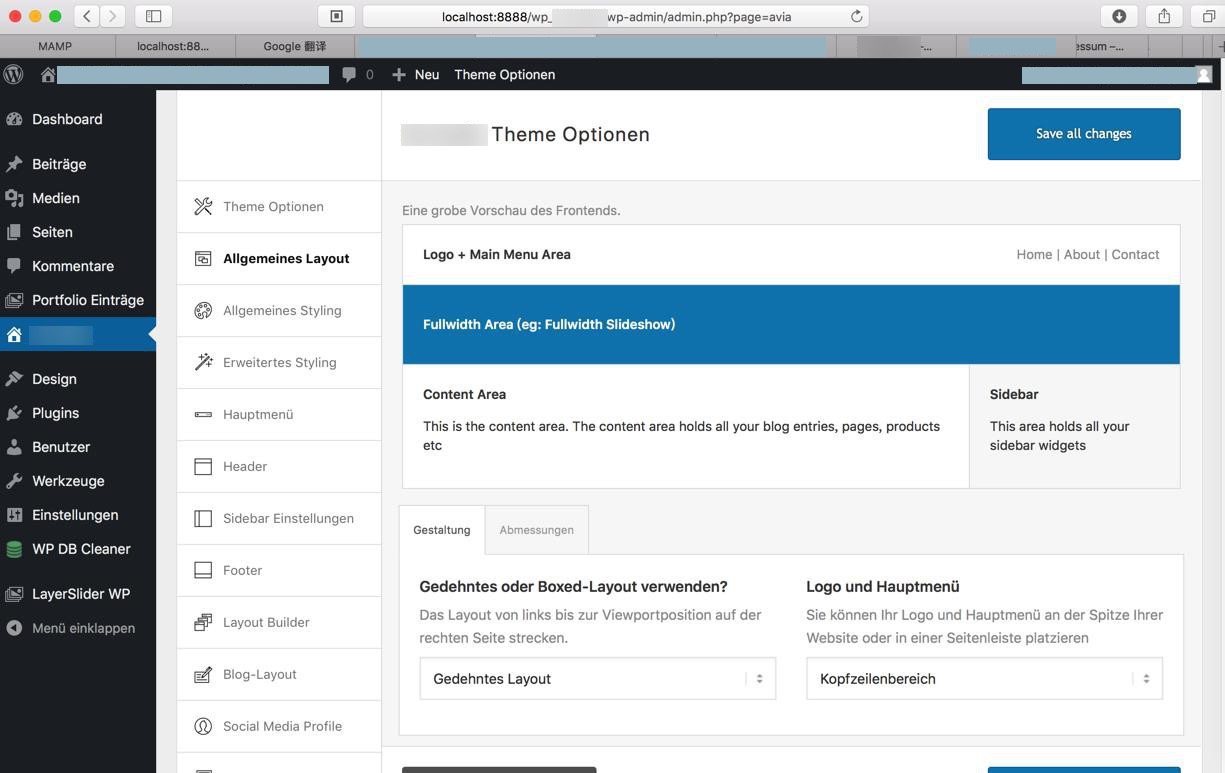1225x773 pixels.
Task: Click the Safari reload page icon
Action: pos(856,16)
